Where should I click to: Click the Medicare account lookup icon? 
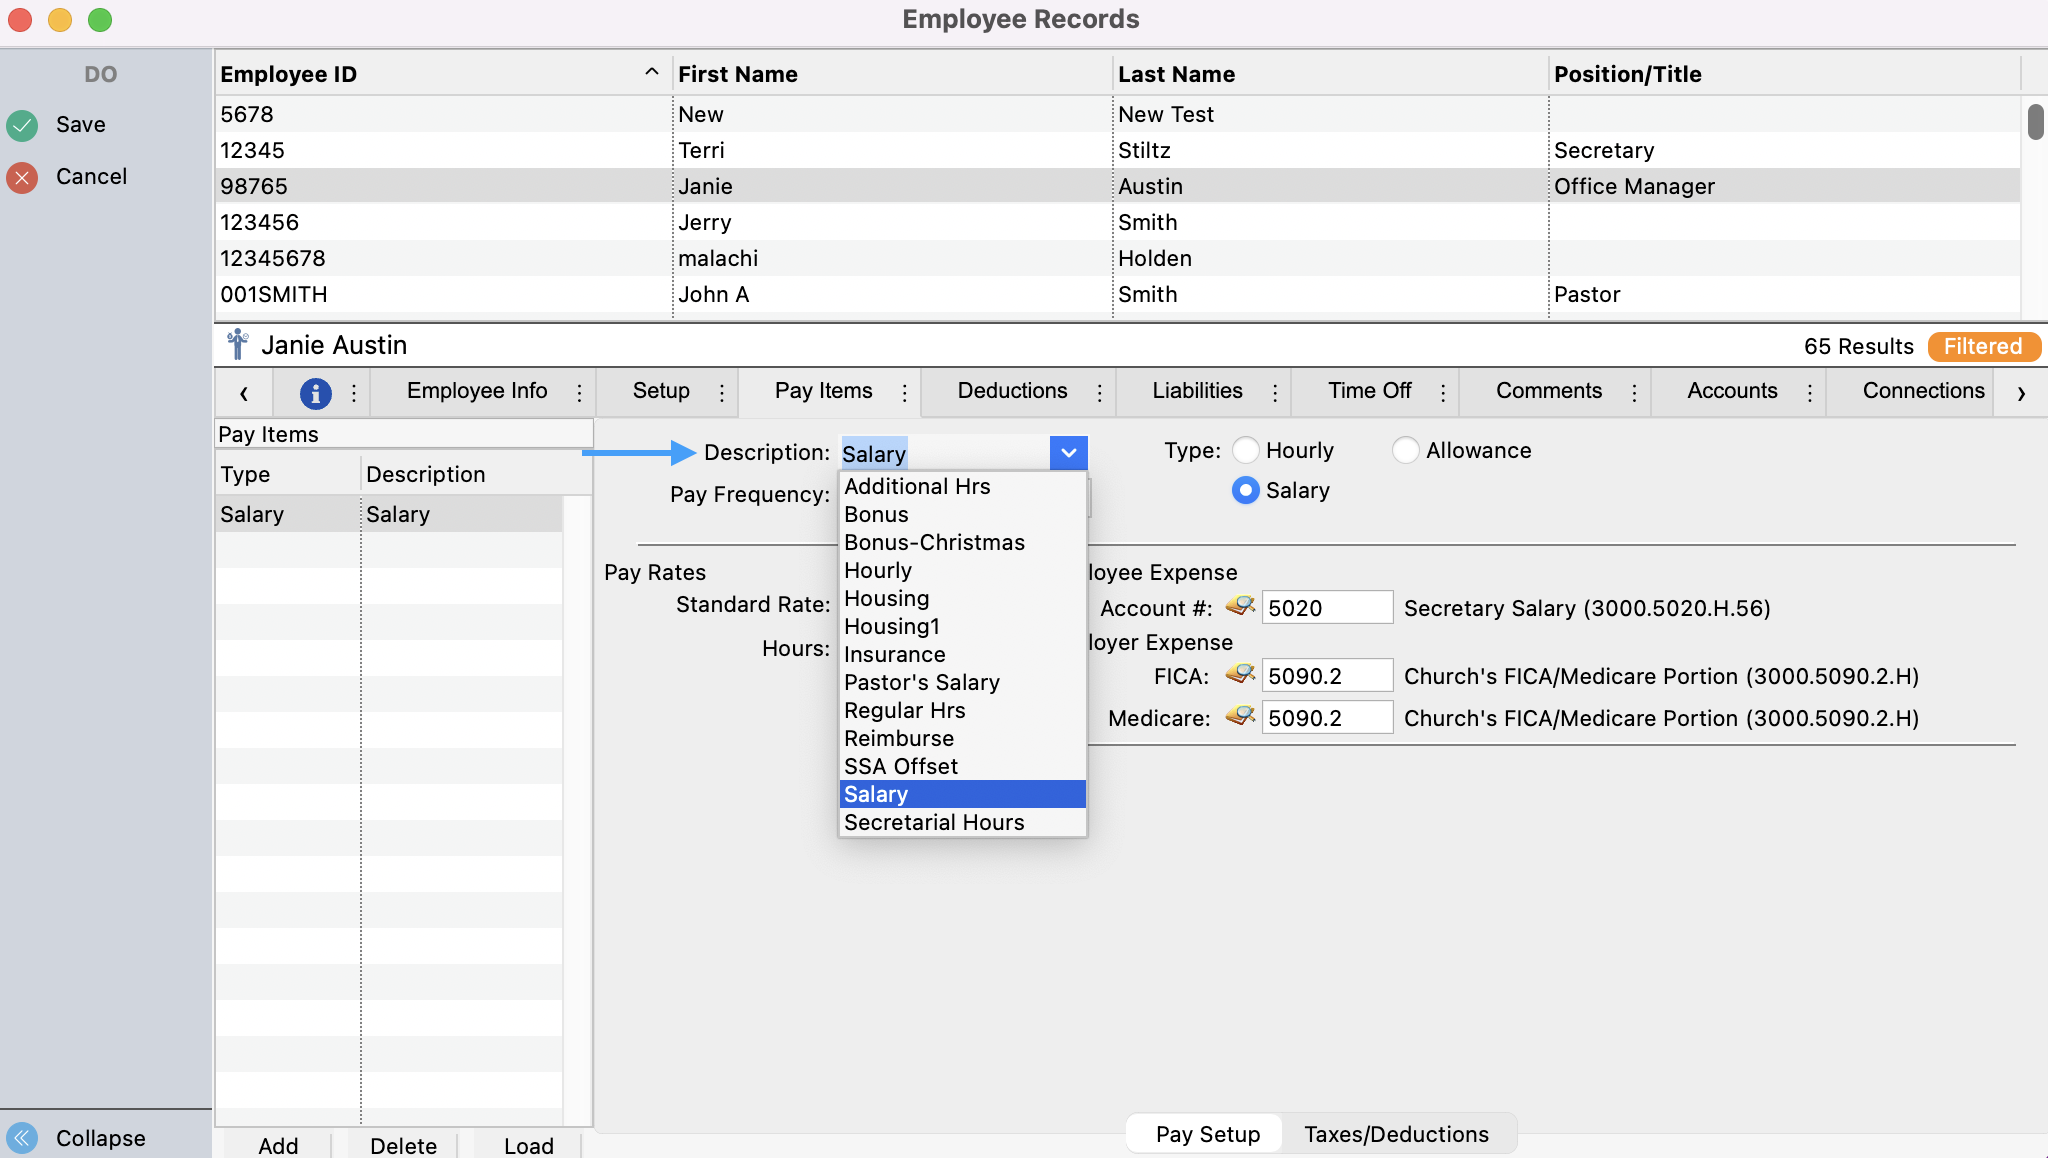(x=1240, y=717)
